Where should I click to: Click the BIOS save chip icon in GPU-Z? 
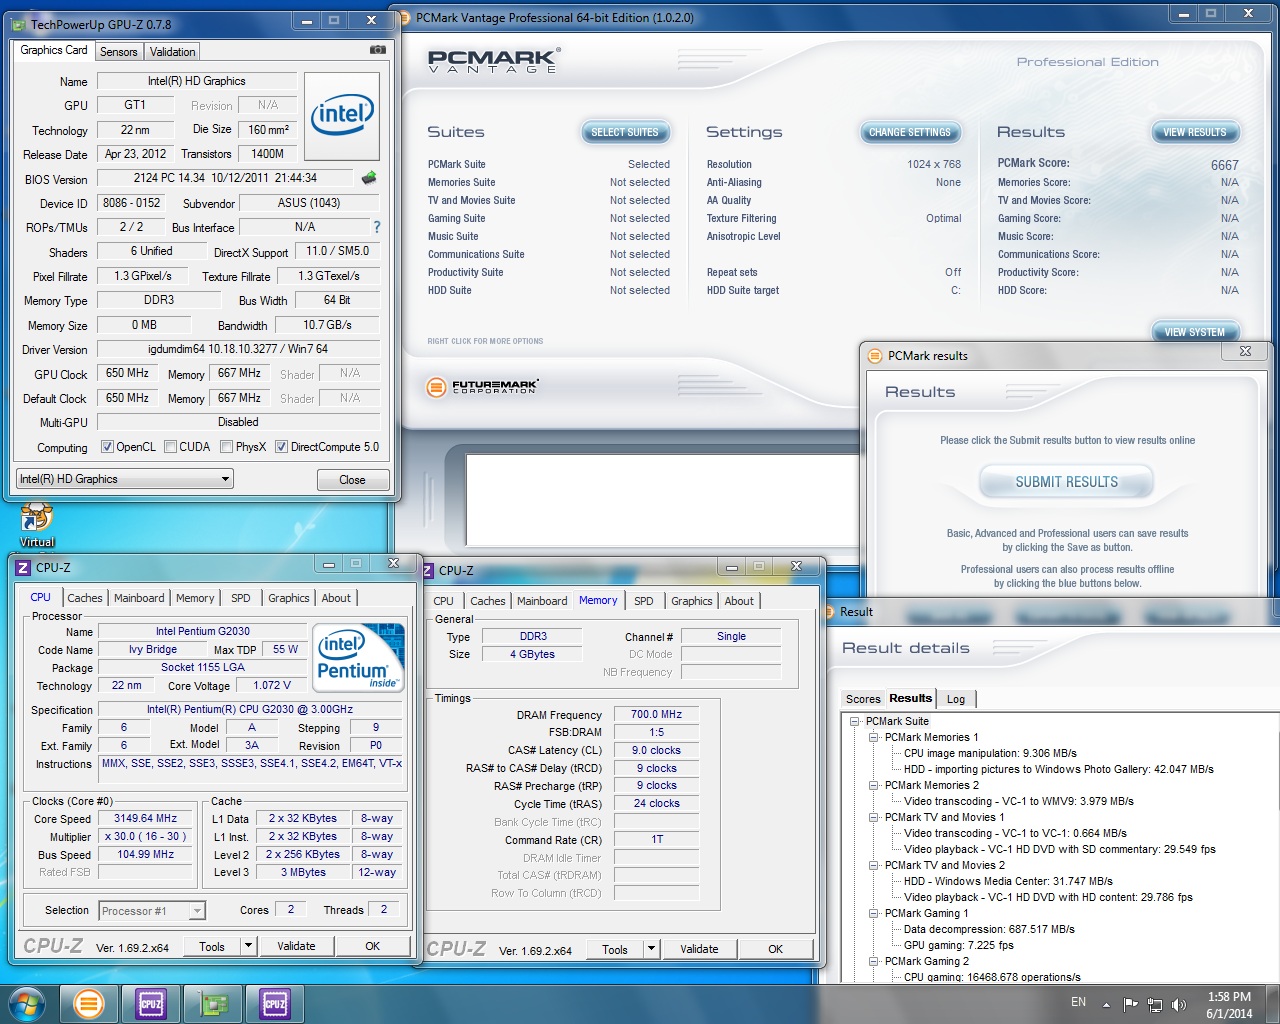[369, 178]
